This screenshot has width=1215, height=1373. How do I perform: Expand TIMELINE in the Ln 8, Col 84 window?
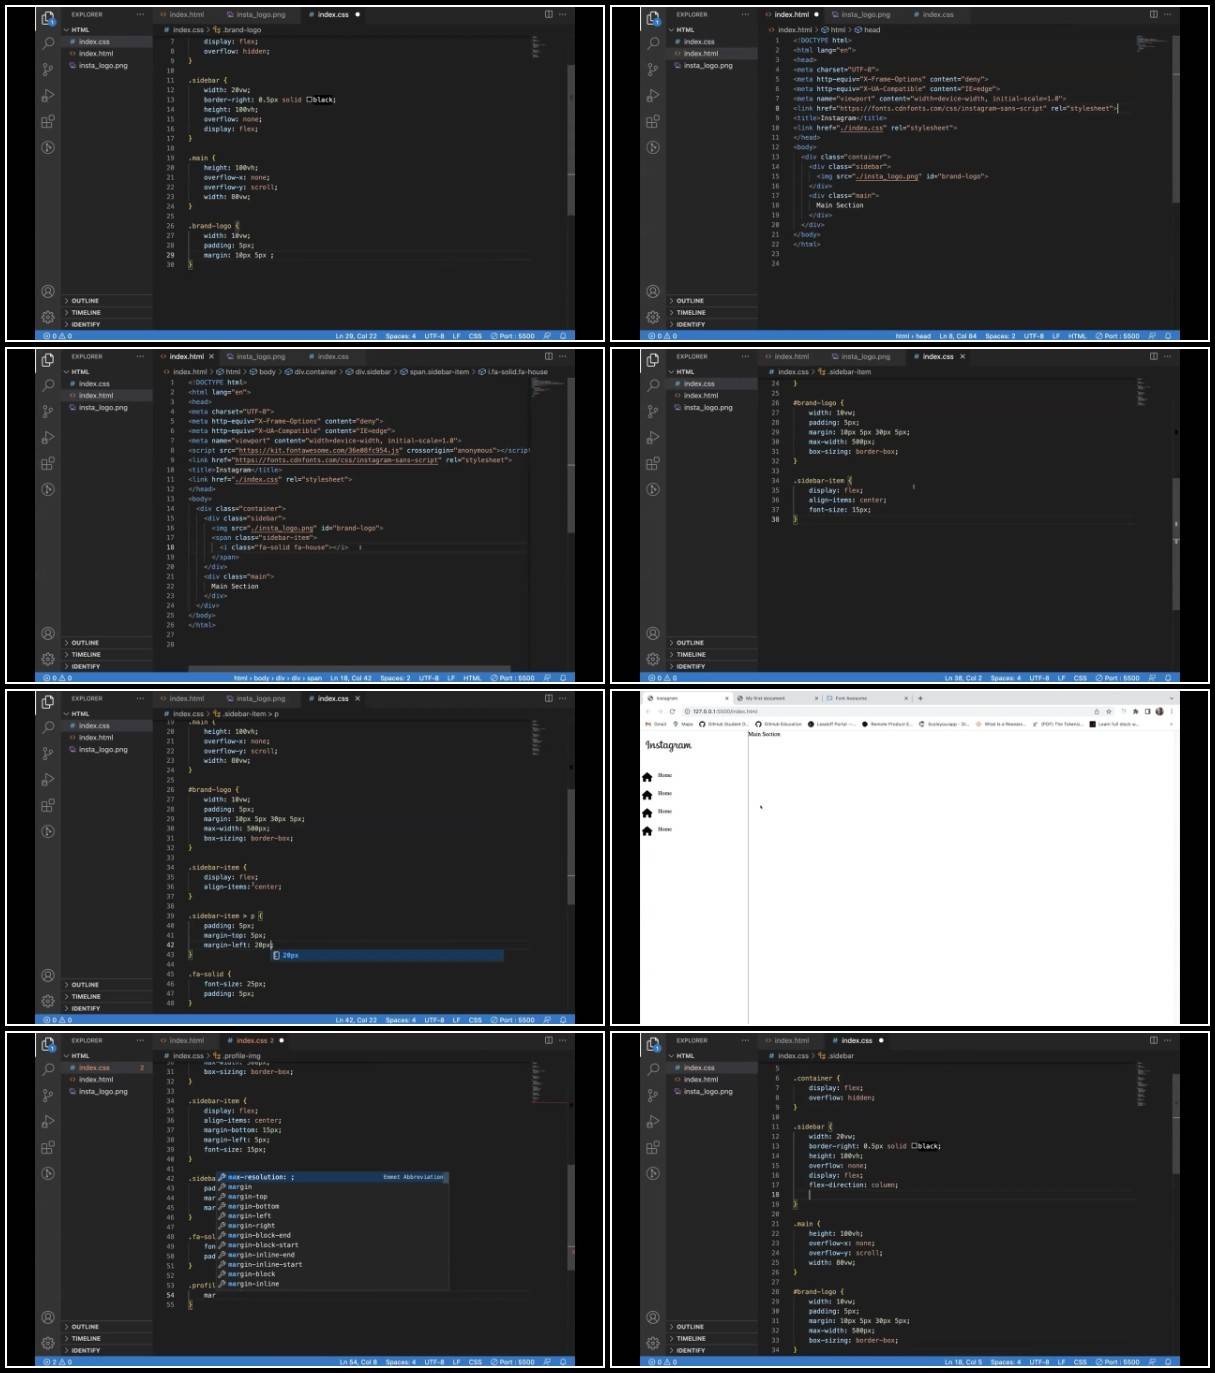point(713,313)
